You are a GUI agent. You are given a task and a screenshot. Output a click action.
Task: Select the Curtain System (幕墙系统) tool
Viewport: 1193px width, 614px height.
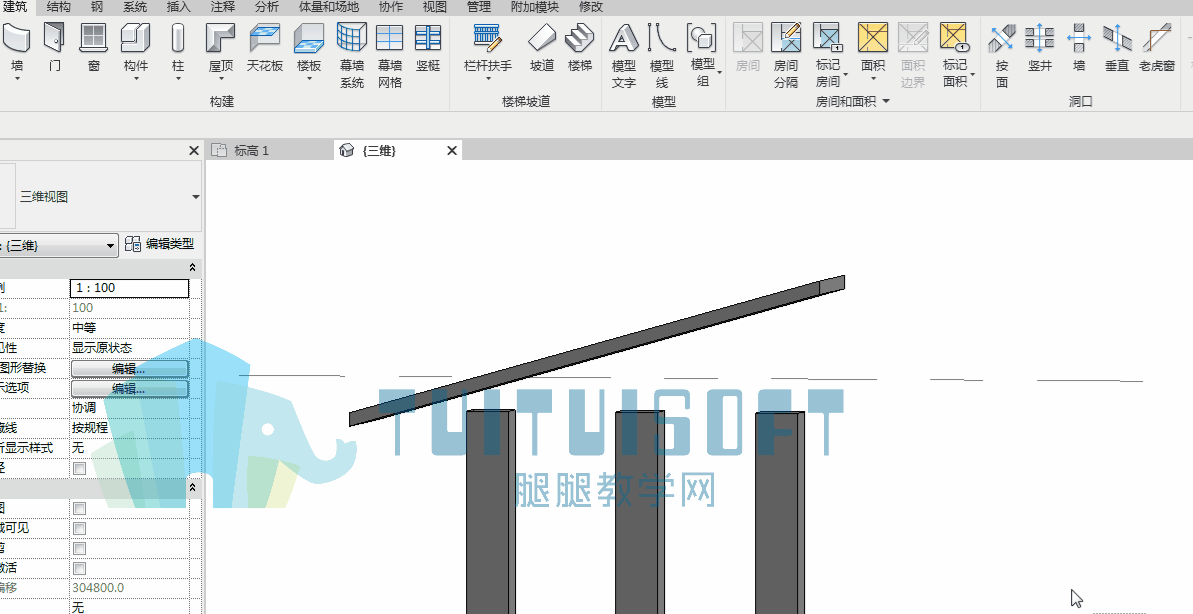352,55
